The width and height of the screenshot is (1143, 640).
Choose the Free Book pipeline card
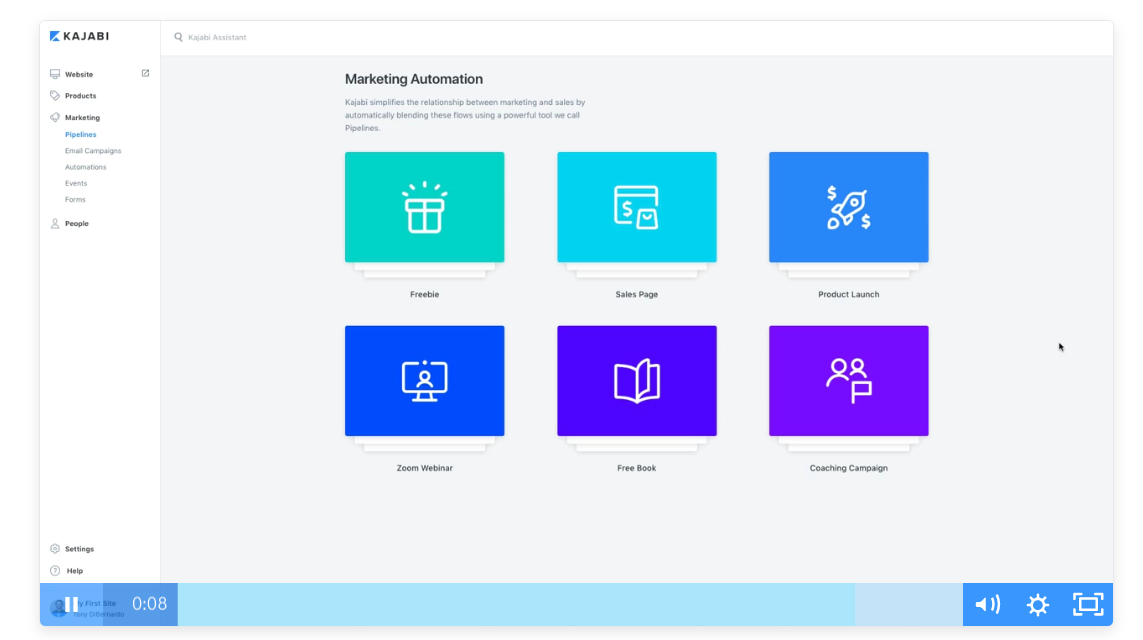[x=636, y=381]
